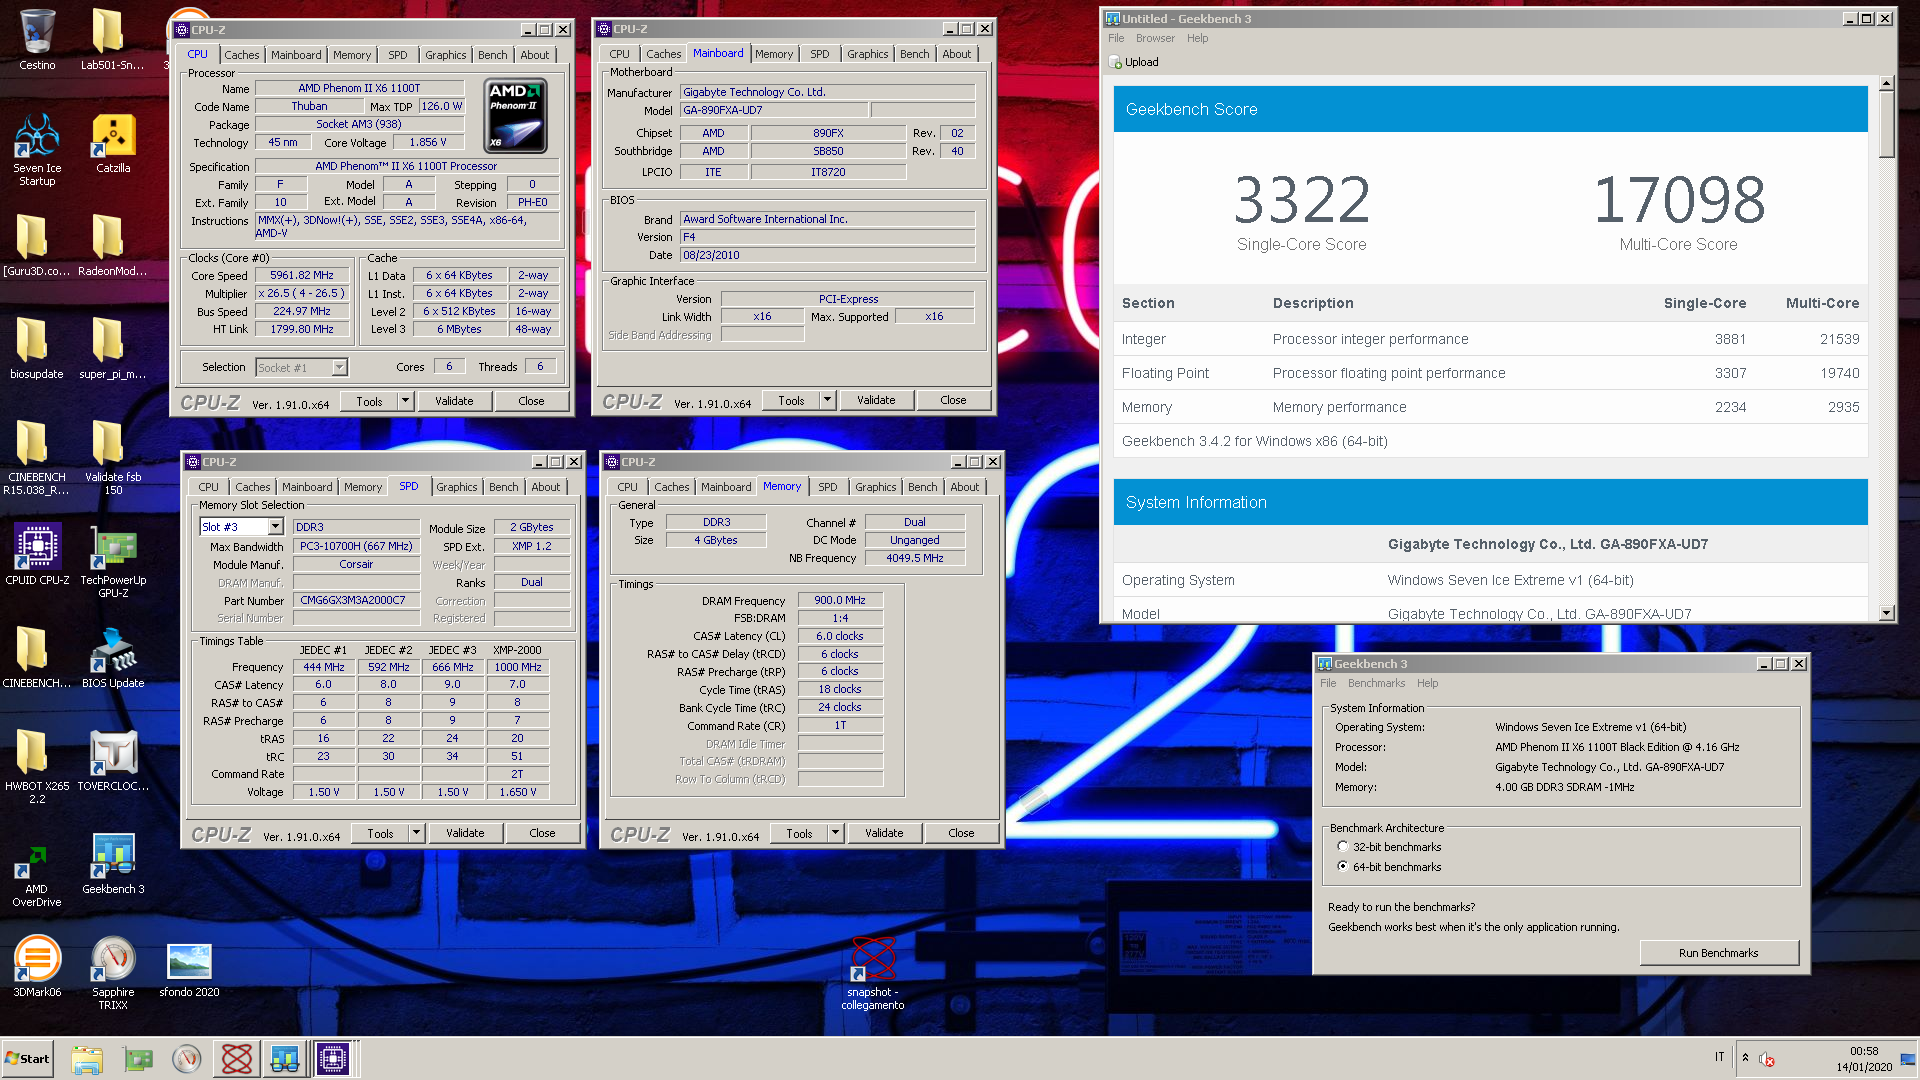Select 32-bit benchmarks radio button
Screen dimensions: 1920x1080
tap(1343, 847)
